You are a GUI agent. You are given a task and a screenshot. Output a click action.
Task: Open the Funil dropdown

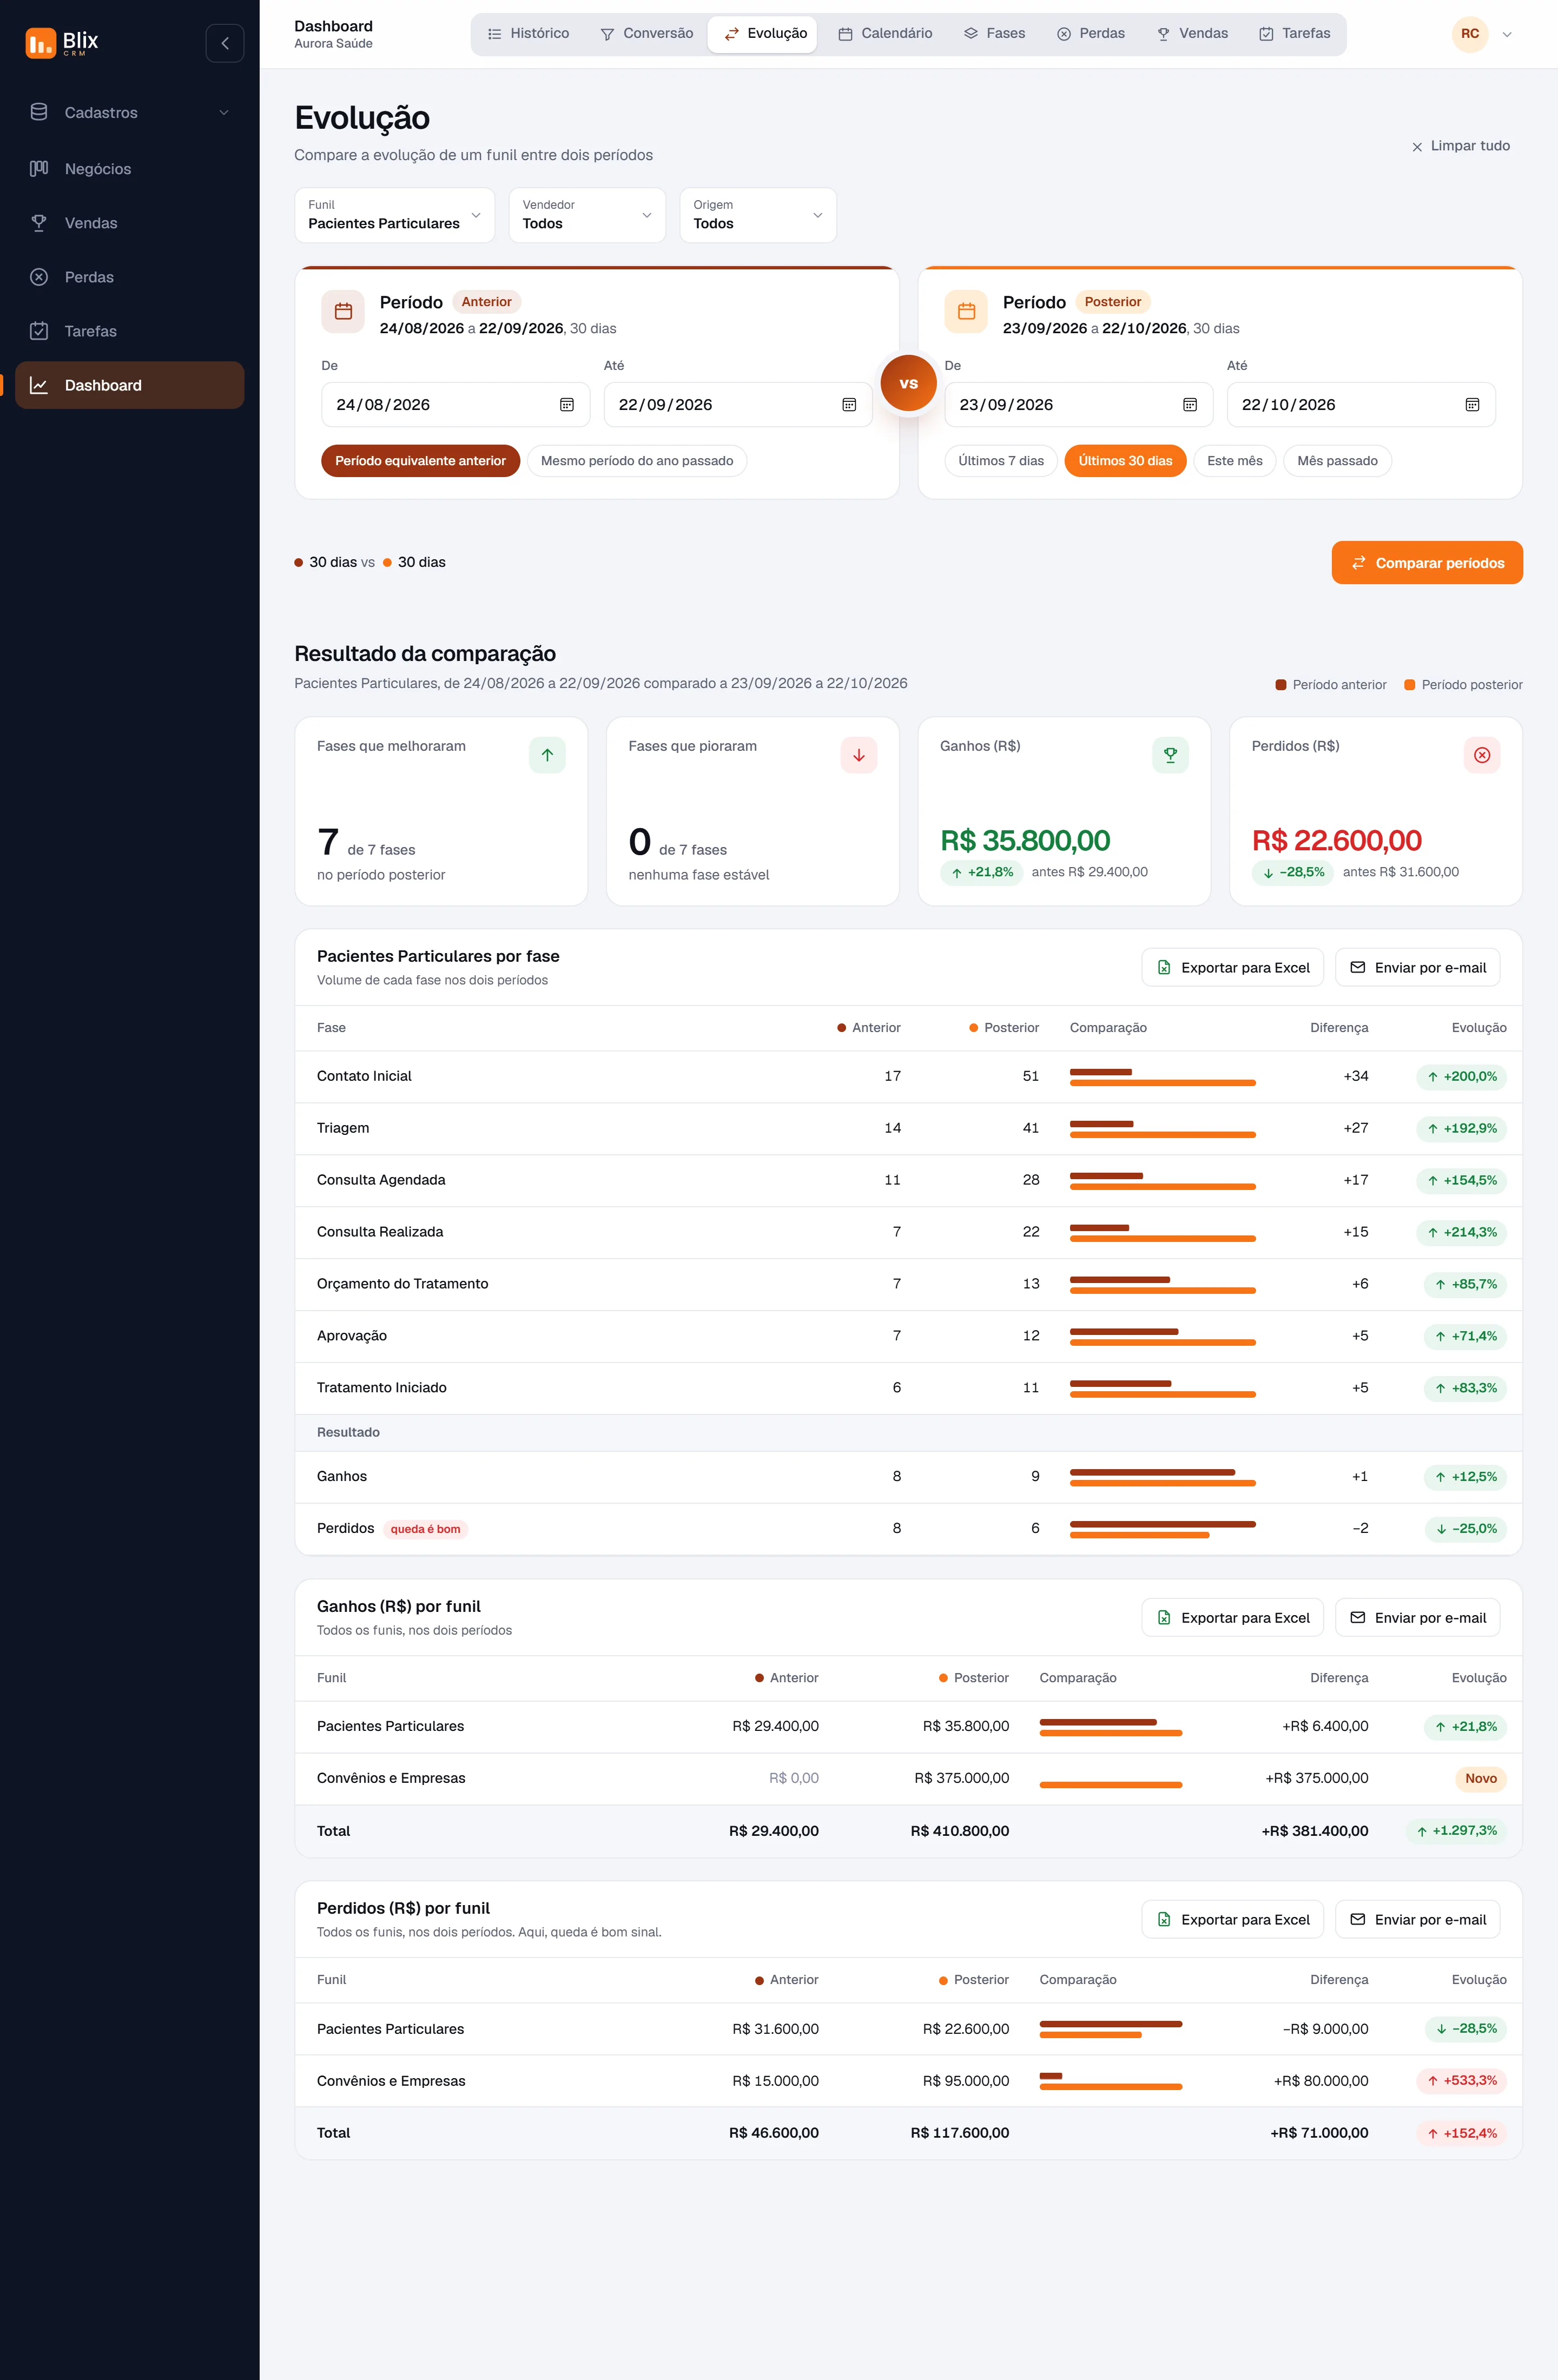[x=395, y=215]
